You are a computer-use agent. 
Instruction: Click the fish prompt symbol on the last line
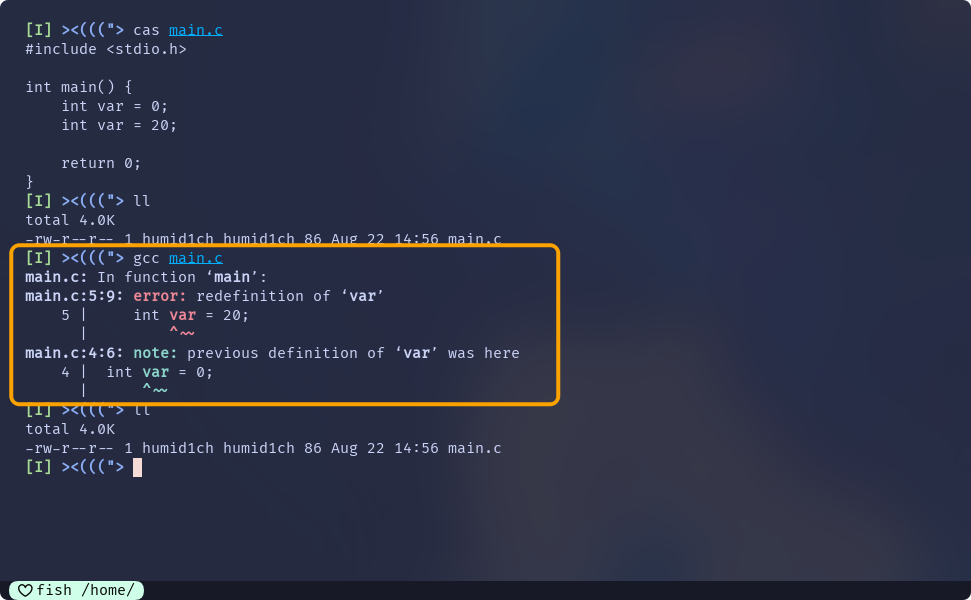tap(93, 467)
